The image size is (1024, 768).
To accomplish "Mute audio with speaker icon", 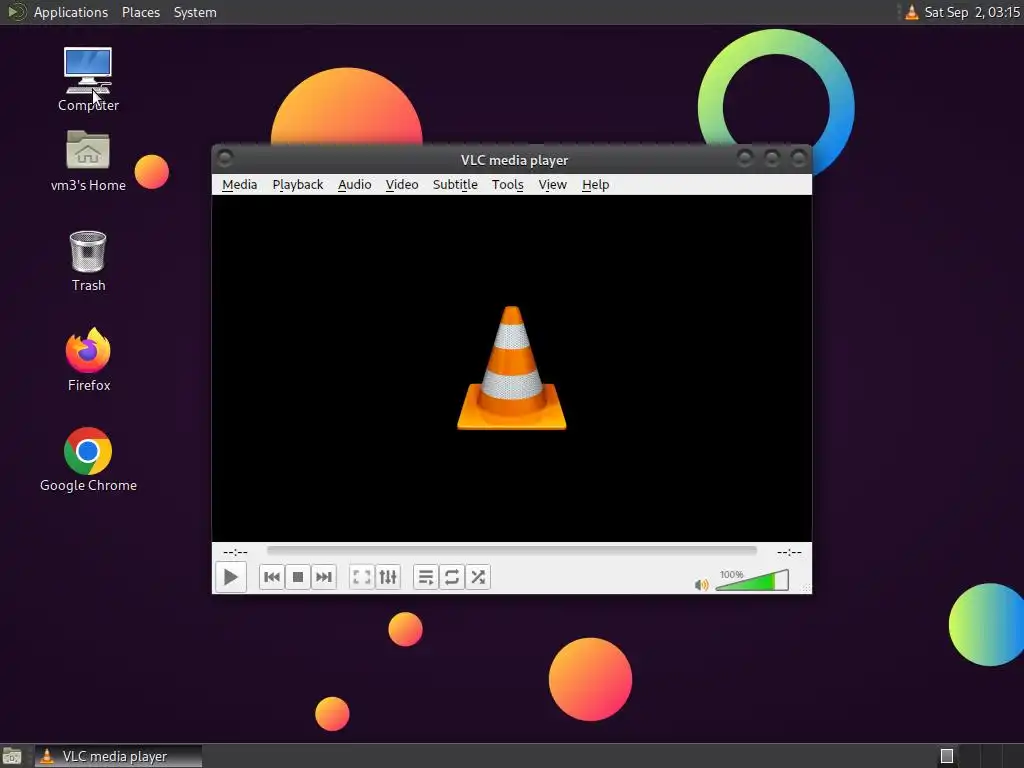I will (x=701, y=584).
